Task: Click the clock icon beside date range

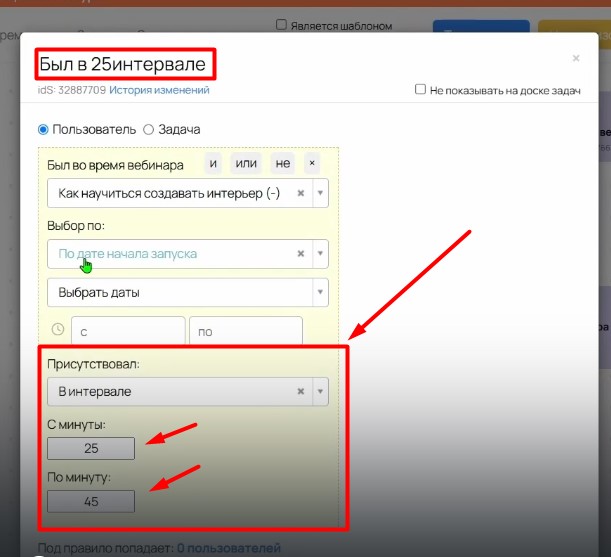Action: pos(58,329)
